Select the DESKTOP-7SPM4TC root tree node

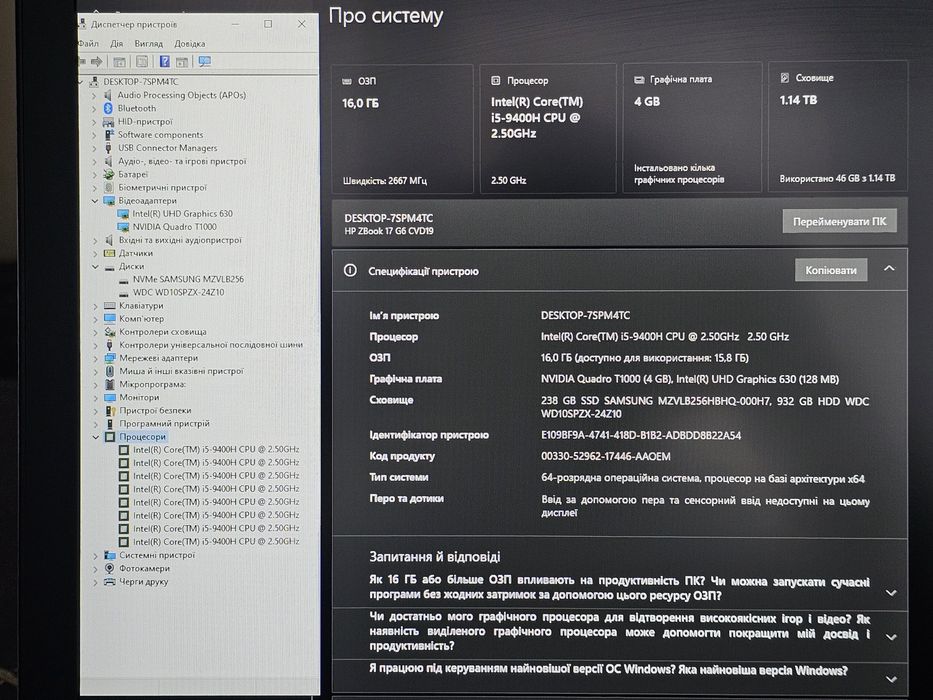coord(140,82)
